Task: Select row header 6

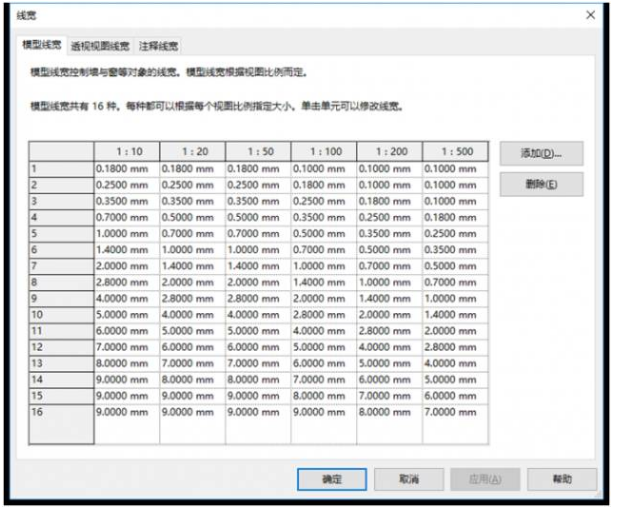Action: (x=61, y=250)
